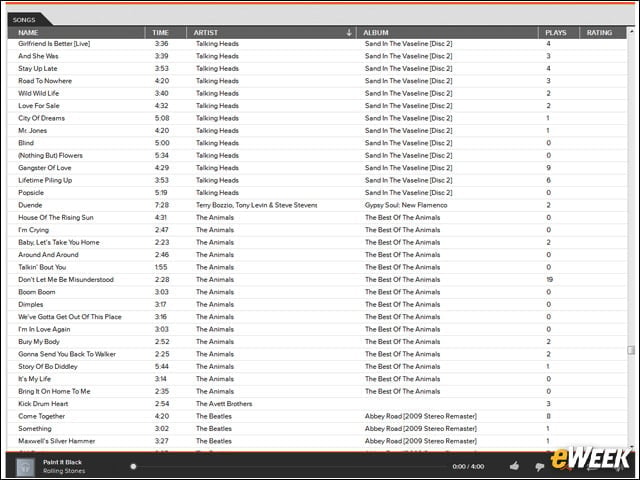Select song I'm Crying
This screenshot has height=480, width=640.
(x=33, y=230)
